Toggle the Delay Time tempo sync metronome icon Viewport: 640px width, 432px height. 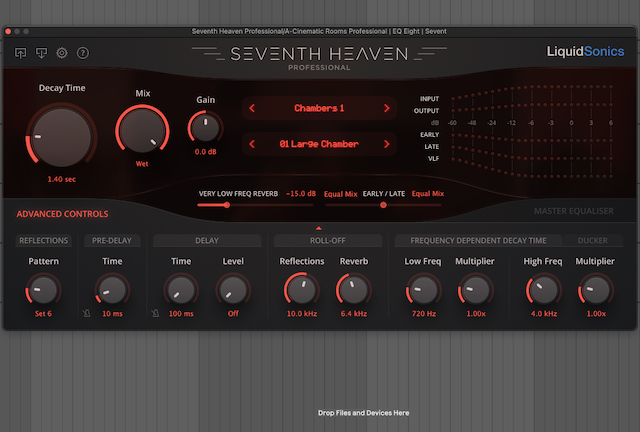click(155, 313)
